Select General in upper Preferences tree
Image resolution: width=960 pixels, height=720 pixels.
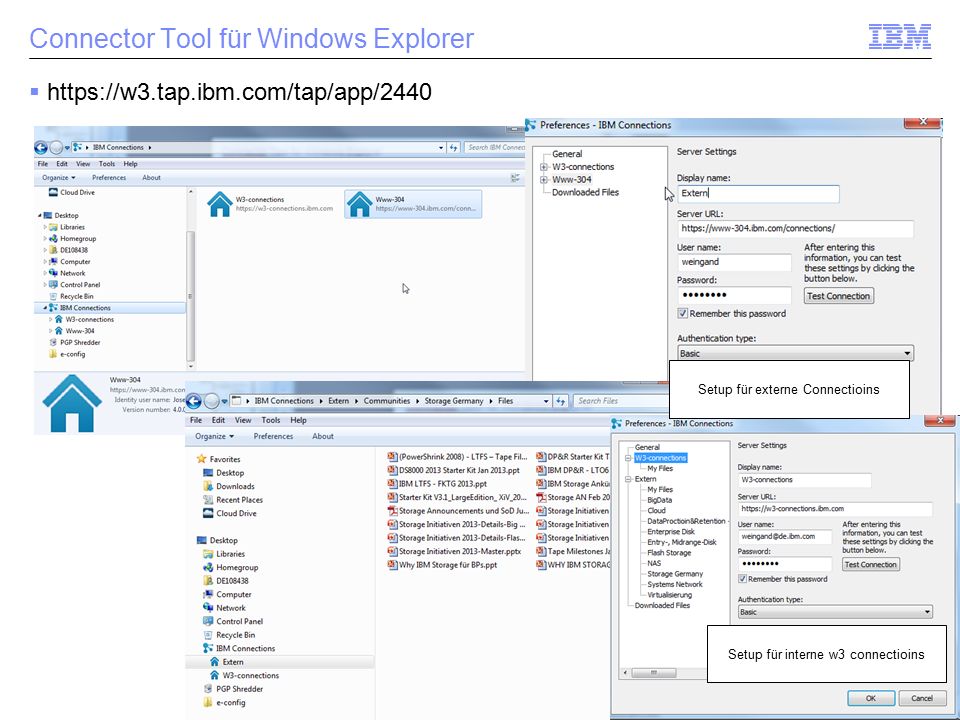(567, 154)
